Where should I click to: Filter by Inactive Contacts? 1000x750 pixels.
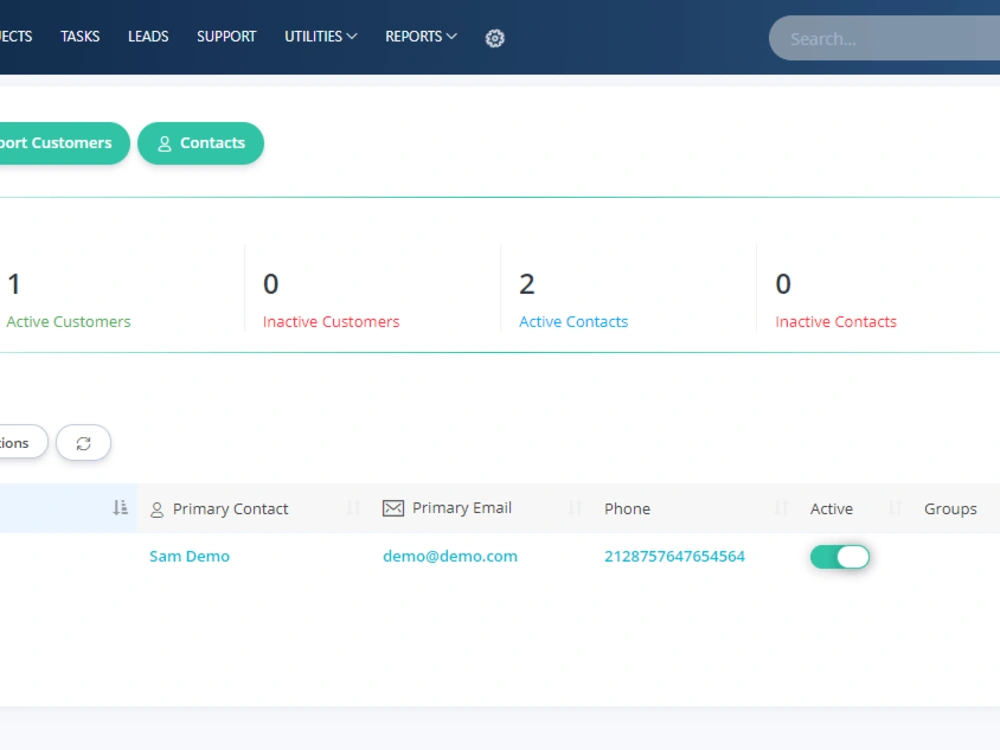click(x=835, y=321)
